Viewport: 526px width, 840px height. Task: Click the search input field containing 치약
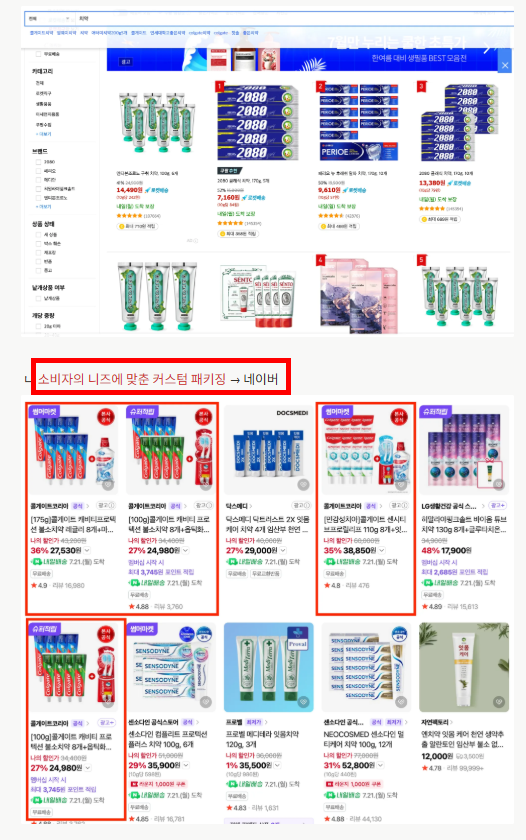tap(295, 19)
